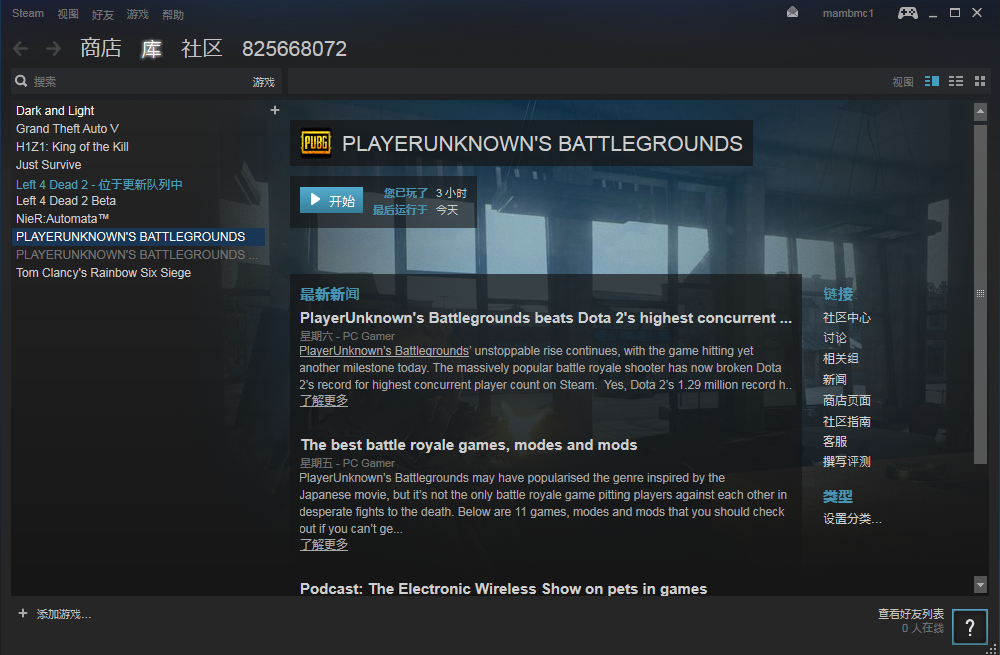
Task: Switch to grid view icon
Action: point(980,81)
